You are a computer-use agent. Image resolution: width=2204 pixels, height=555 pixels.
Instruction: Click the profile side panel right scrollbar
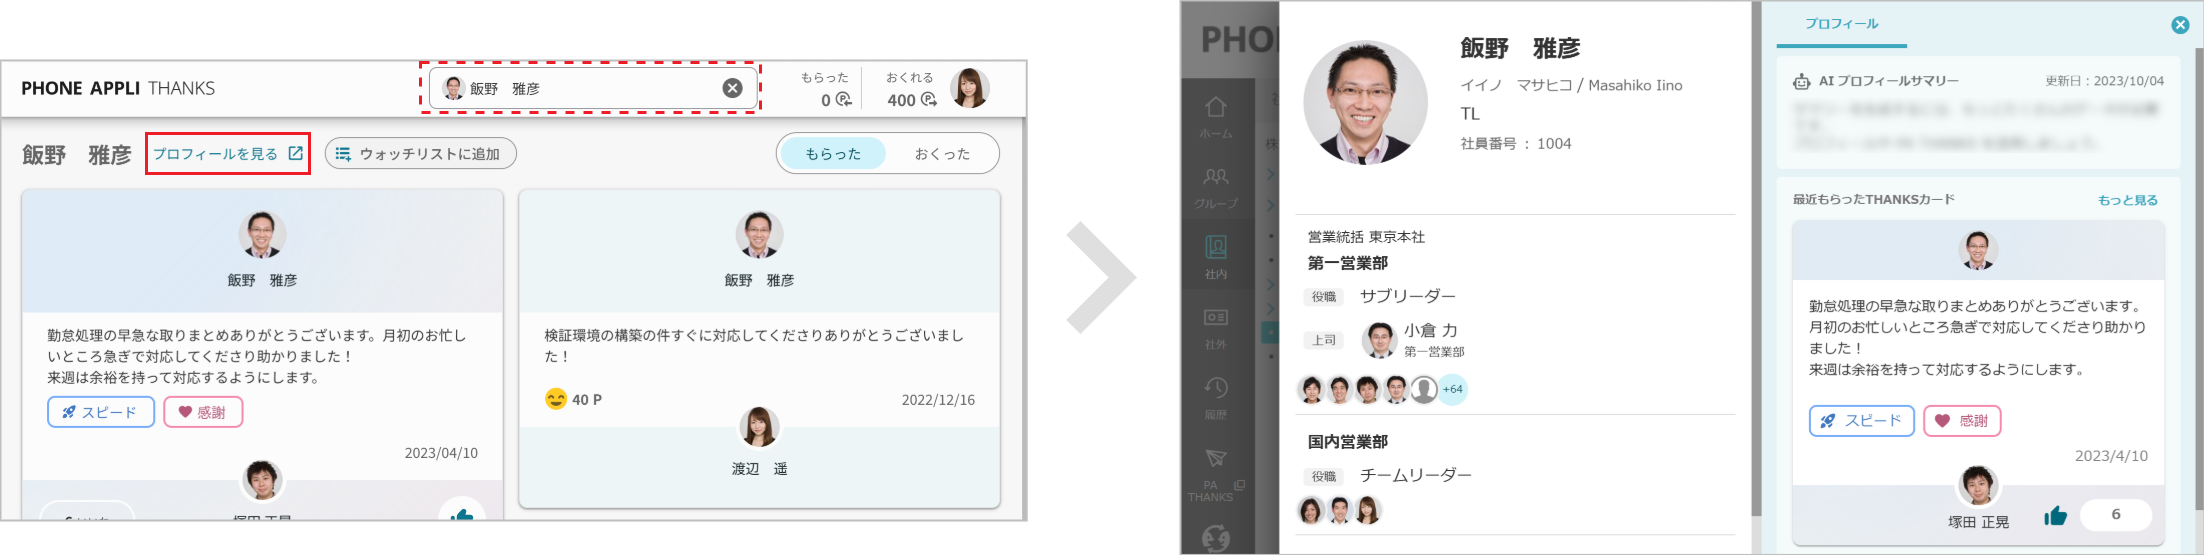(x=2198, y=278)
